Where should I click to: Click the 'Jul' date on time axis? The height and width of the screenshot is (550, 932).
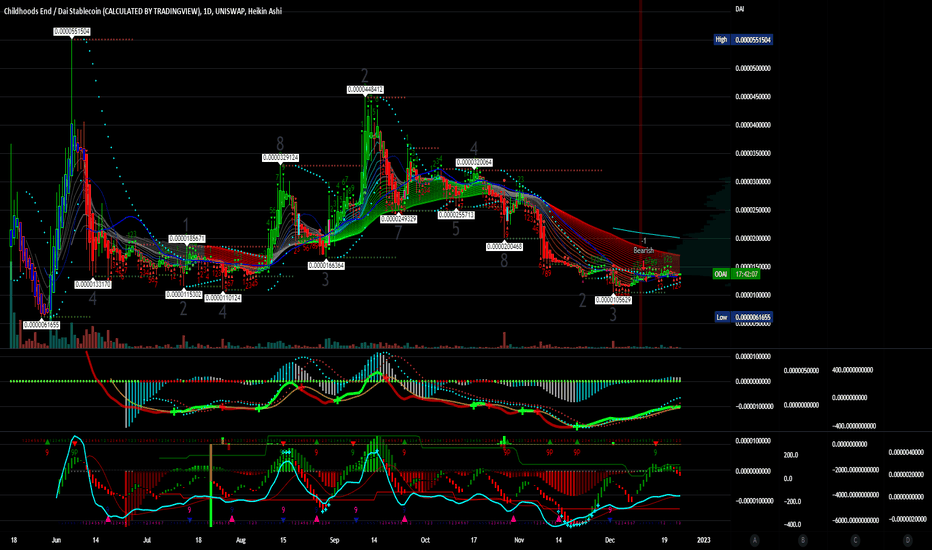pyautogui.click(x=147, y=540)
